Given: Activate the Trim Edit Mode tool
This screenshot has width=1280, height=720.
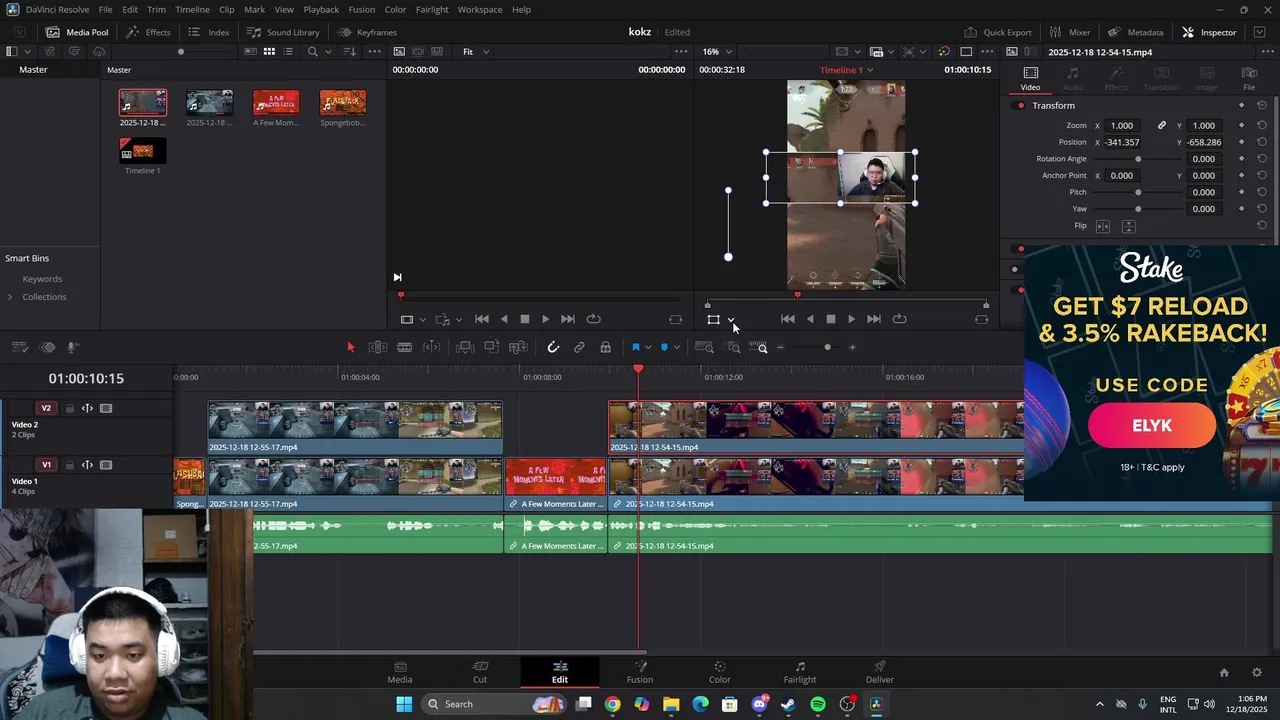Looking at the screenshot, I should coord(378,347).
